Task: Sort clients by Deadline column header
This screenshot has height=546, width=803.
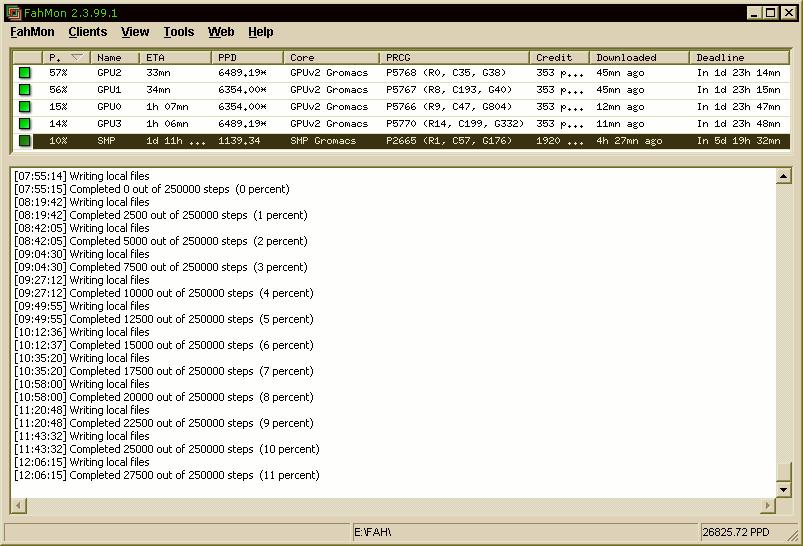Action: coord(739,57)
